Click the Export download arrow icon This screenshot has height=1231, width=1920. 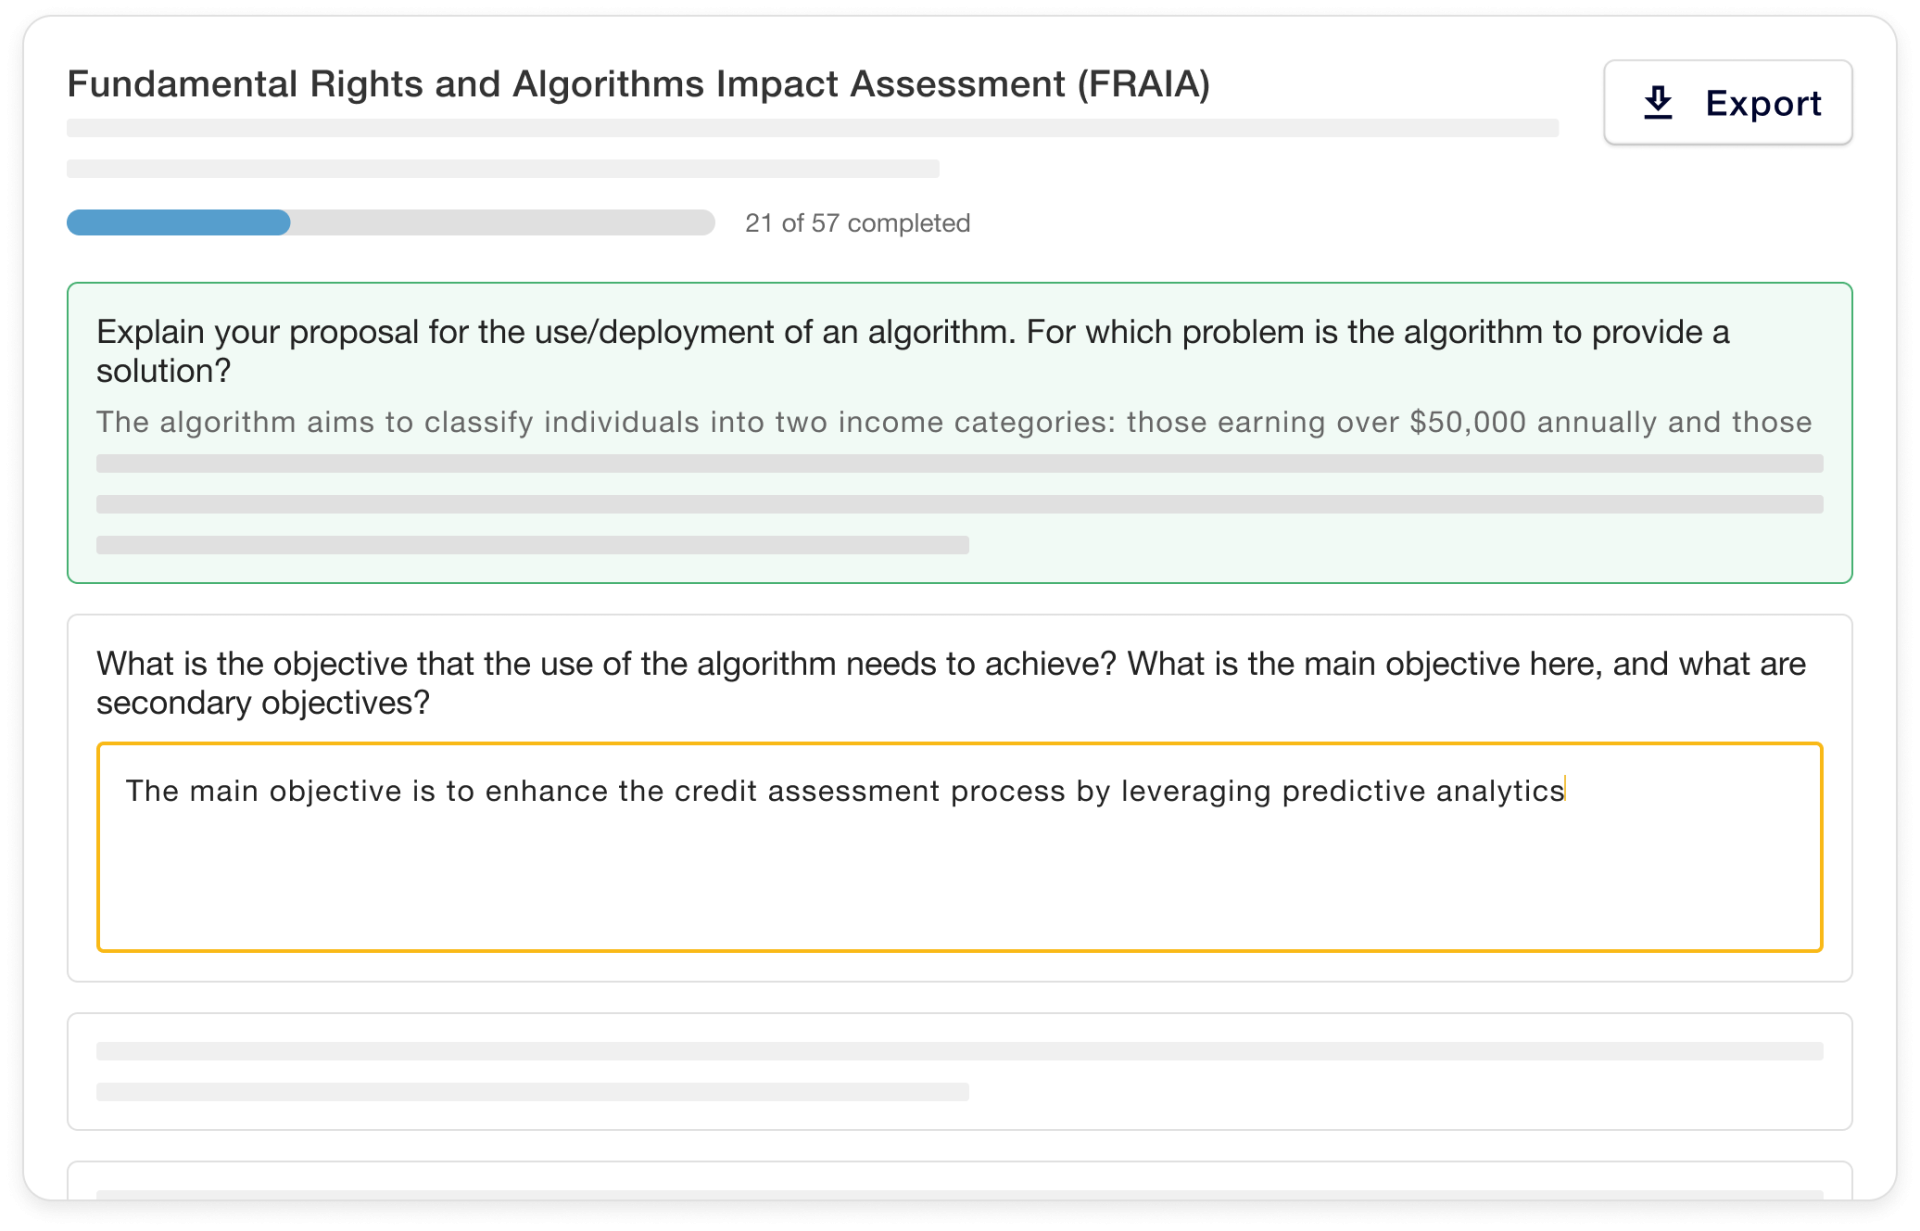(1658, 103)
